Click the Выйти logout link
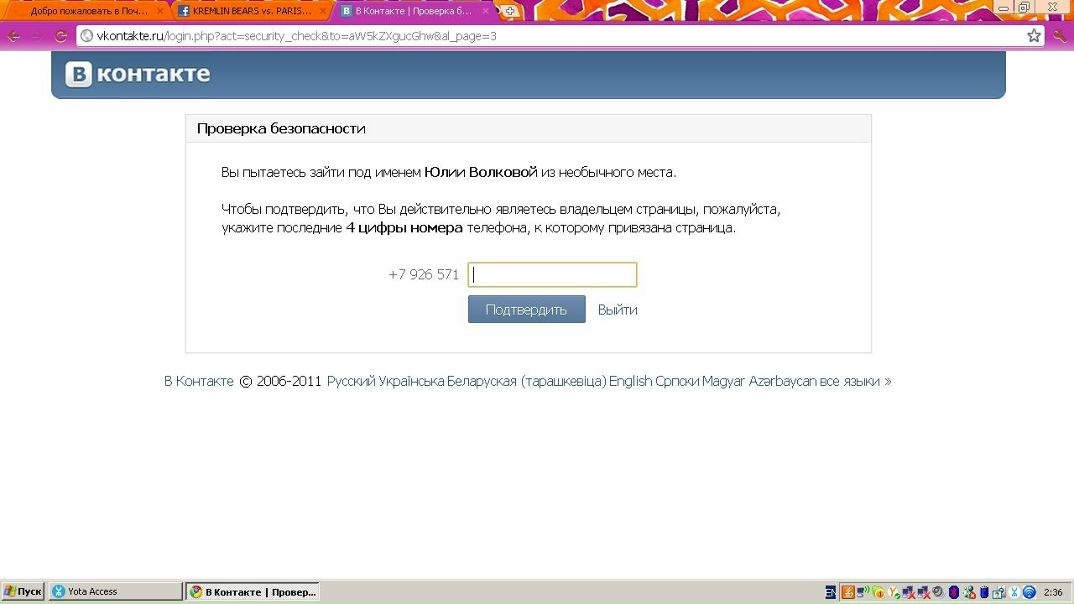 click(617, 310)
